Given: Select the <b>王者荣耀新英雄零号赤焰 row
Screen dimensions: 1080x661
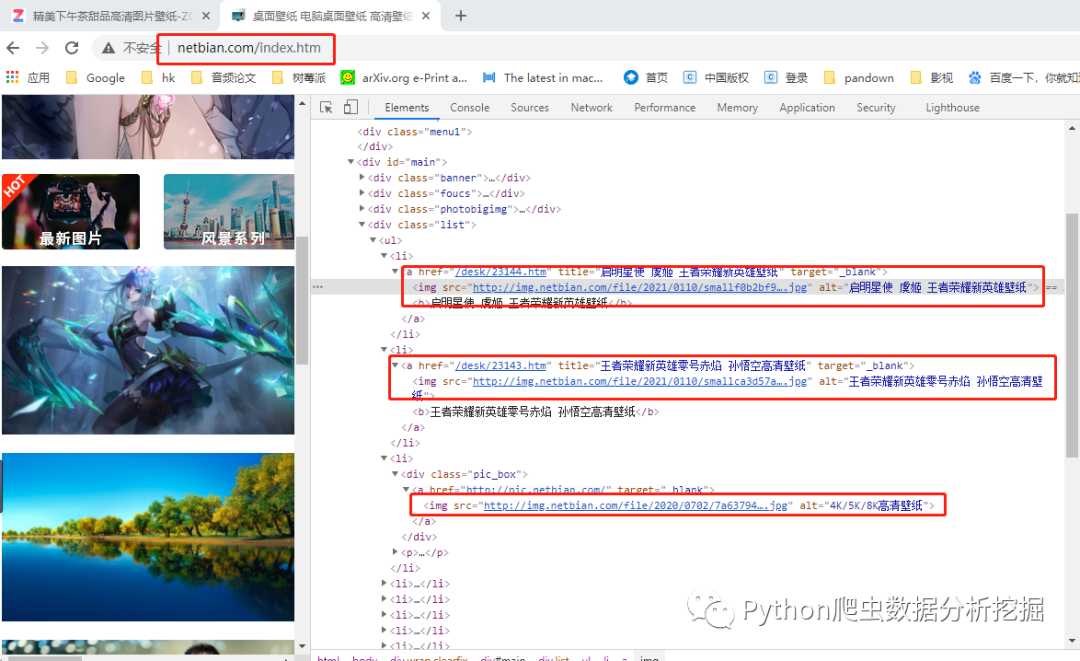Looking at the screenshot, I should click(x=536, y=412).
